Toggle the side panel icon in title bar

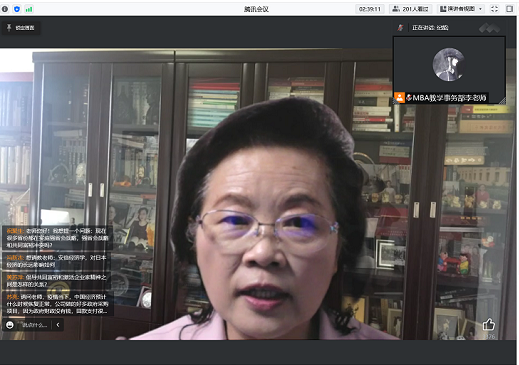coord(510,9)
